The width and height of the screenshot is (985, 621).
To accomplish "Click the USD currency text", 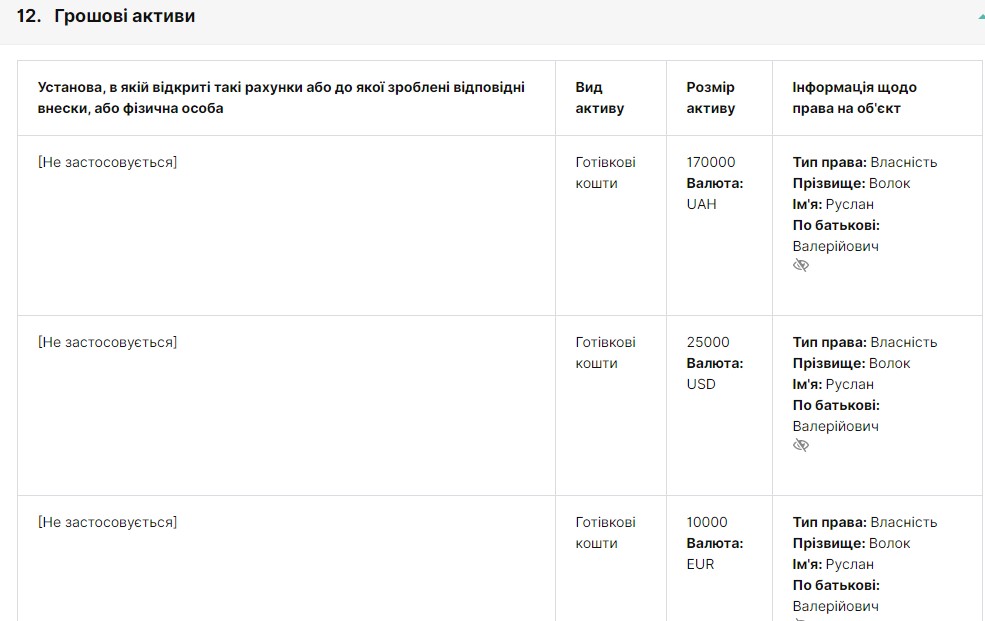I will click(701, 384).
